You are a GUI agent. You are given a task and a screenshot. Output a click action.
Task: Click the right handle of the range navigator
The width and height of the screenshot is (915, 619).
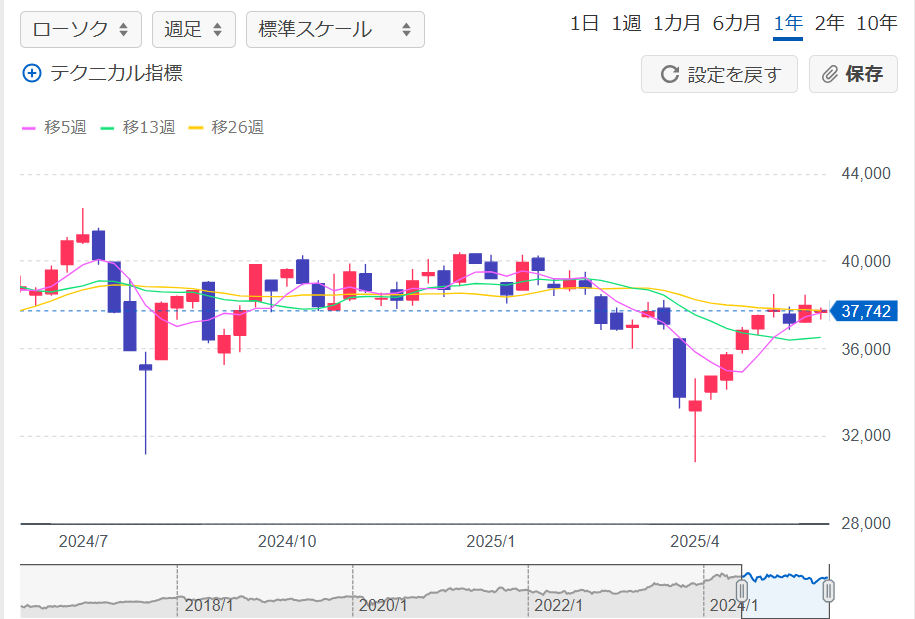coord(829,591)
